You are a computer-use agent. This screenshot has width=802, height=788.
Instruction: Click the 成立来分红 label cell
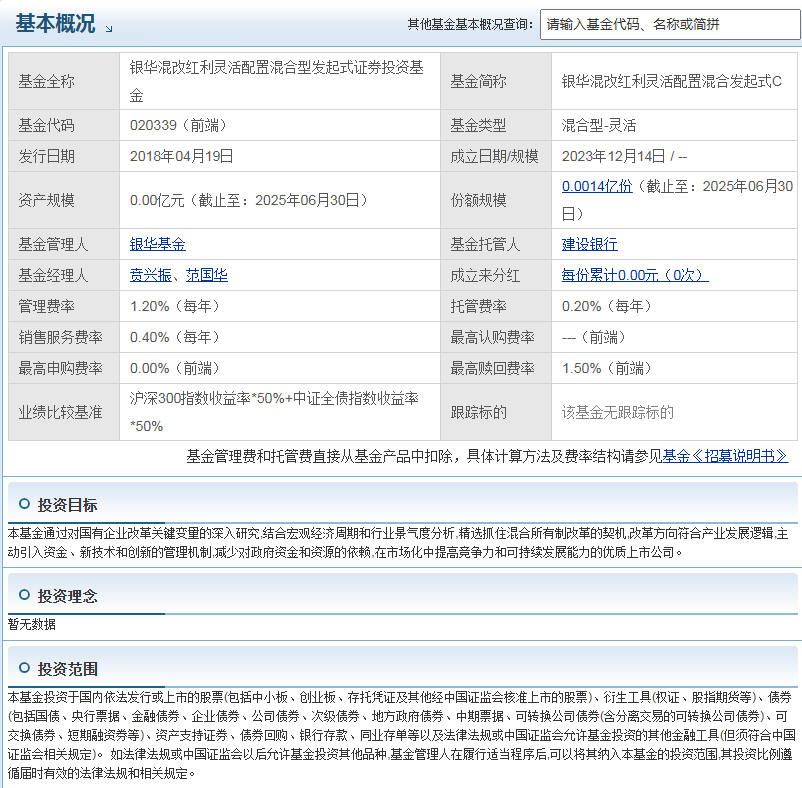496,275
